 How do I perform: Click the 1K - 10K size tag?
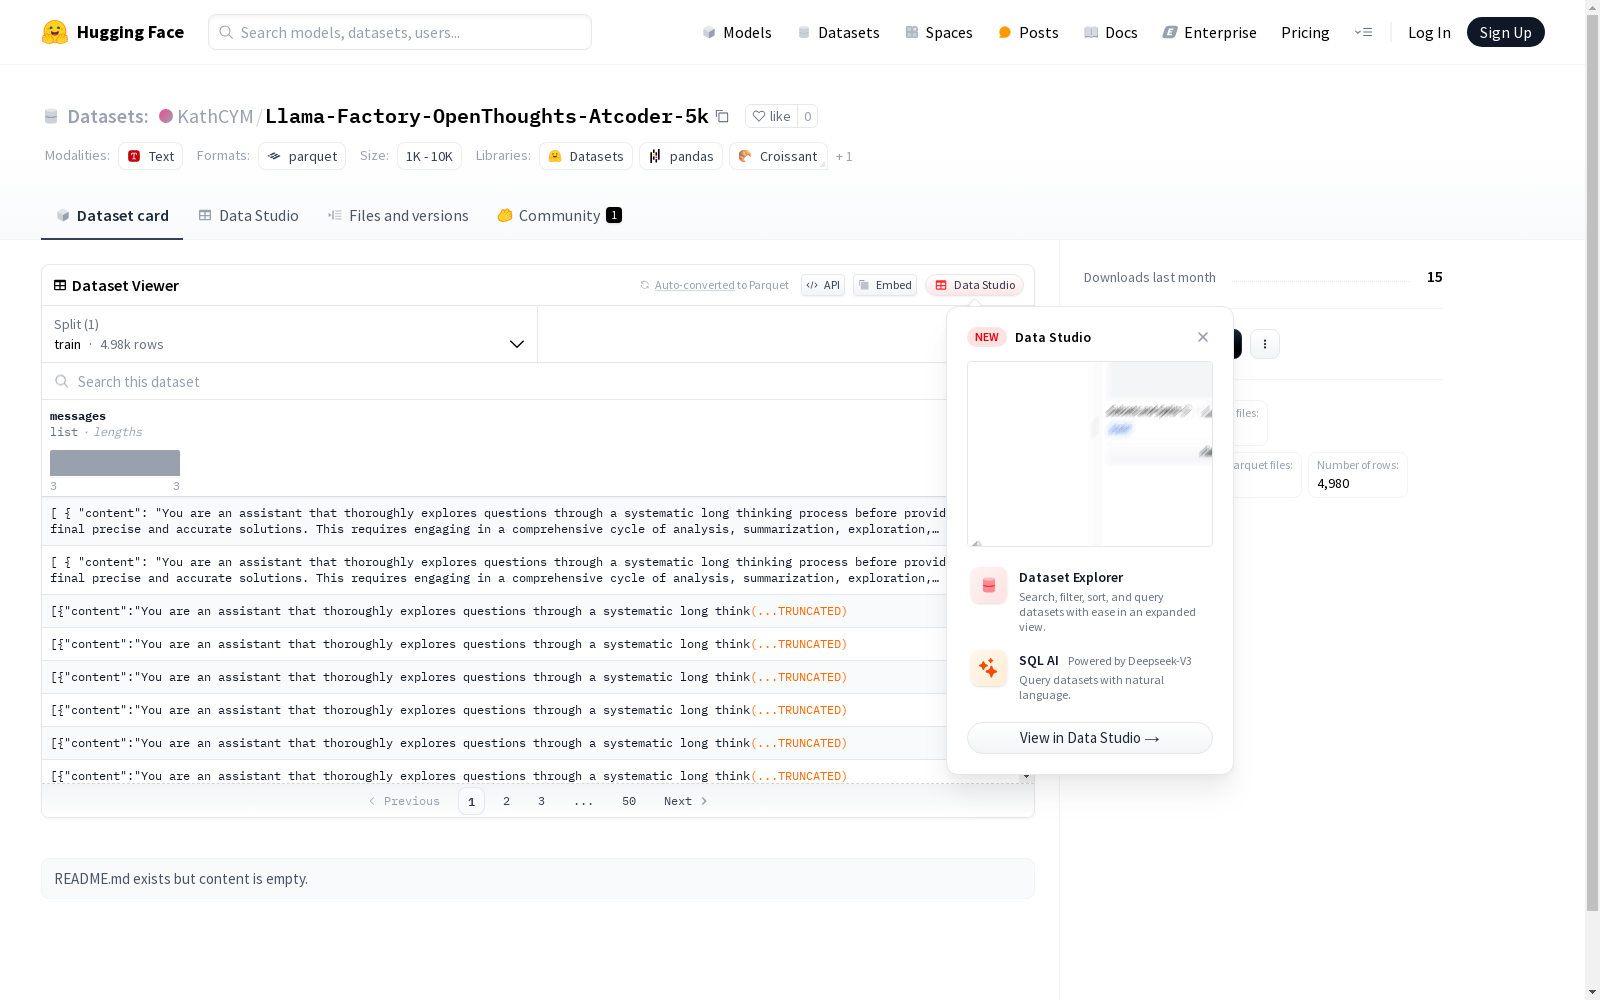[x=429, y=156]
